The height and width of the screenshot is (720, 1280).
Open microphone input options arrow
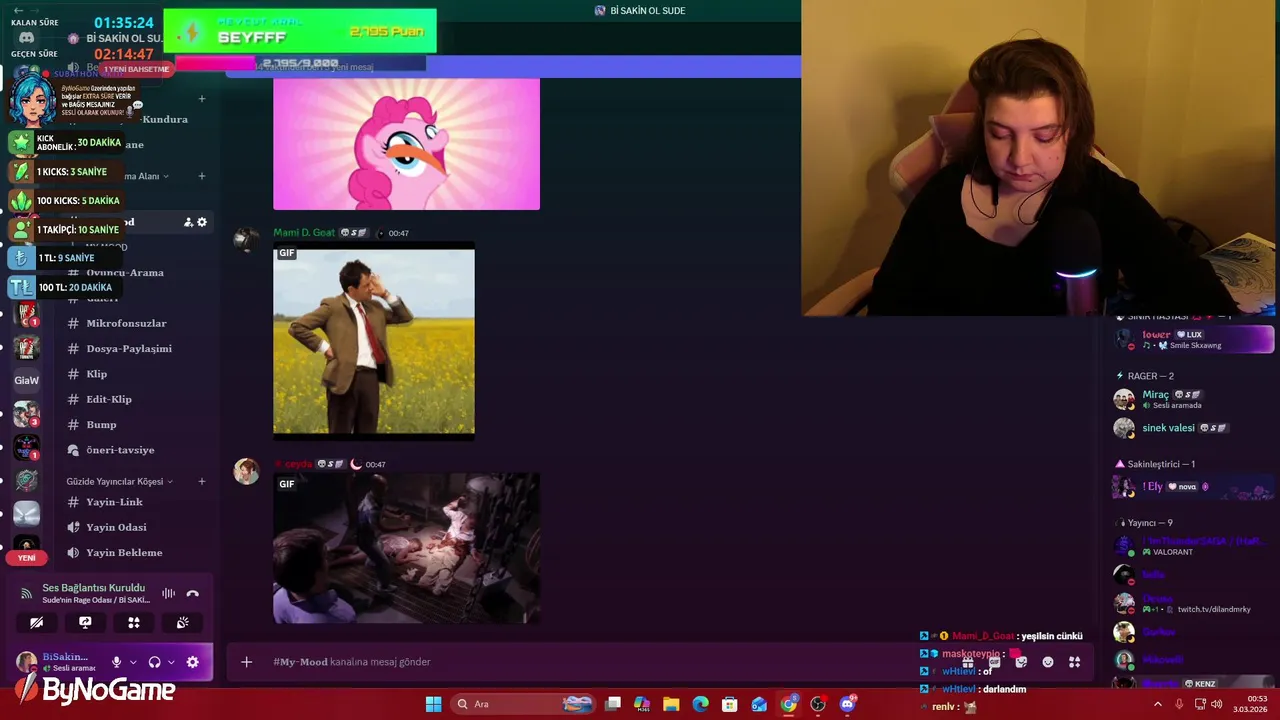coord(133,662)
